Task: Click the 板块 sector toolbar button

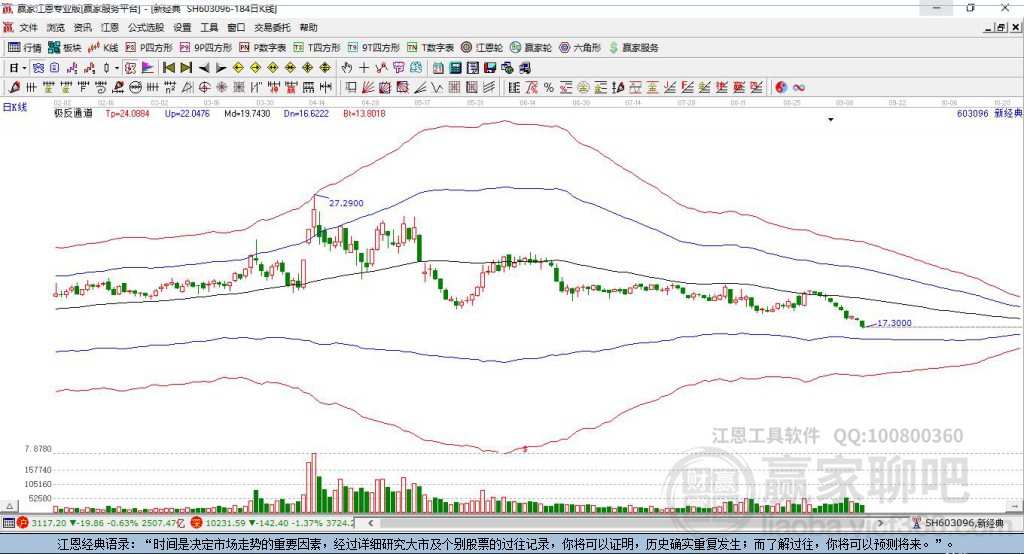Action: [x=65, y=48]
